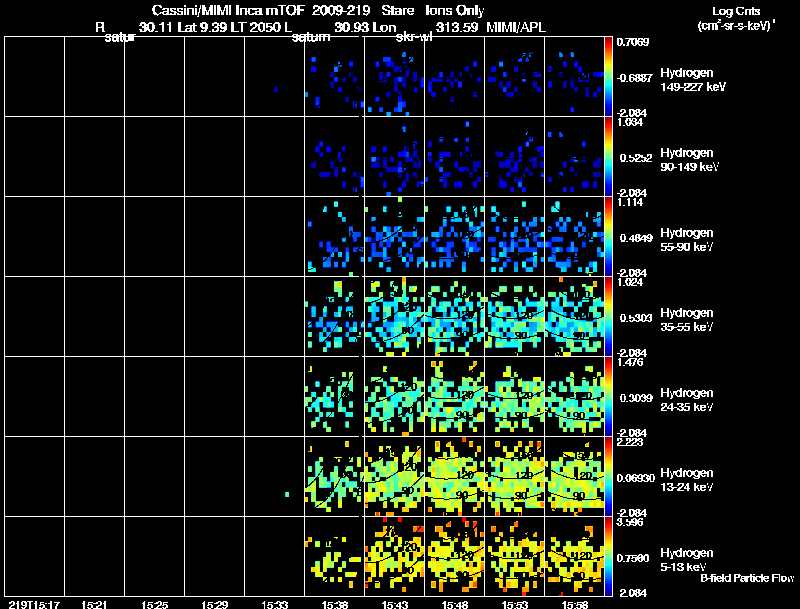Screen dimensions: 800x609
Task: Open the 149-227 keV image panel at 15:38
Action: 334,76
